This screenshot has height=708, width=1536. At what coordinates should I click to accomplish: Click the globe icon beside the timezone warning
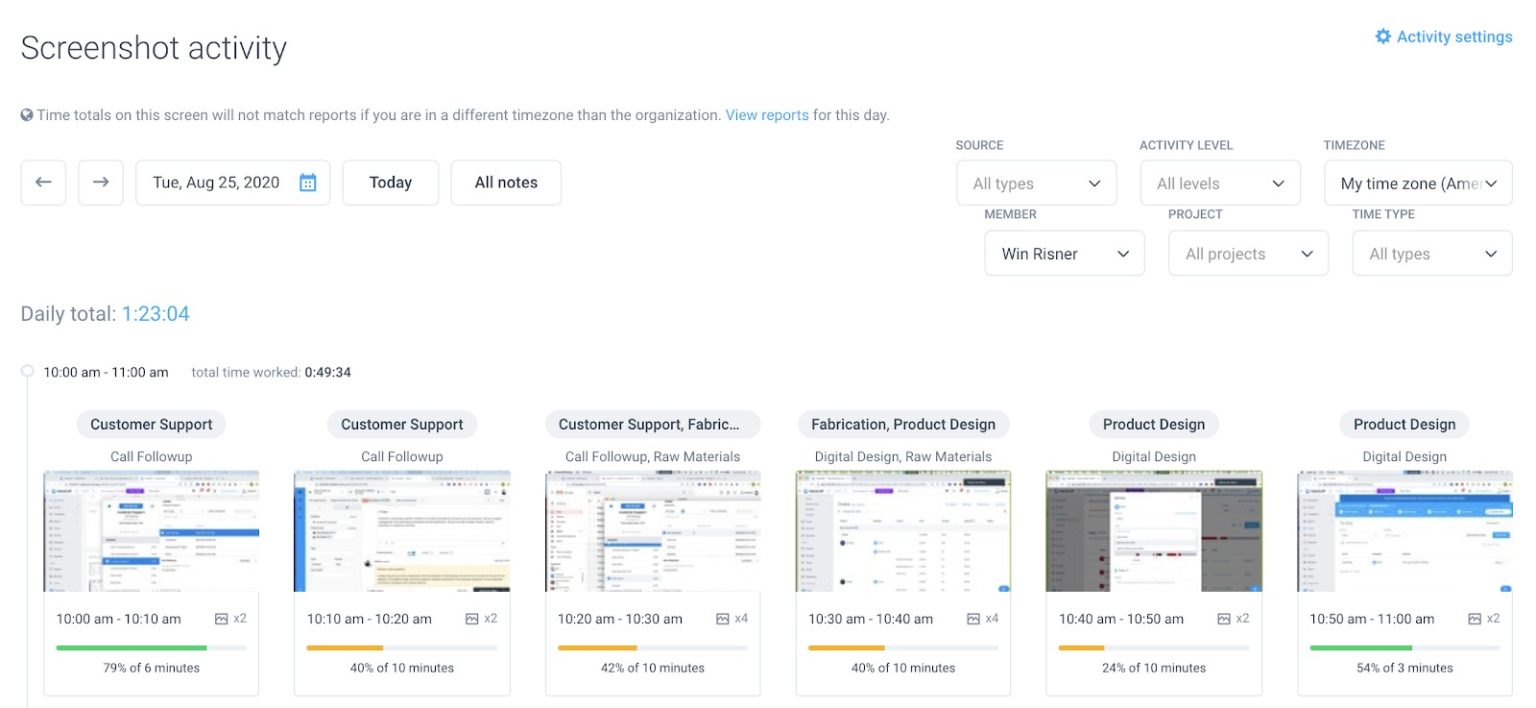point(27,114)
